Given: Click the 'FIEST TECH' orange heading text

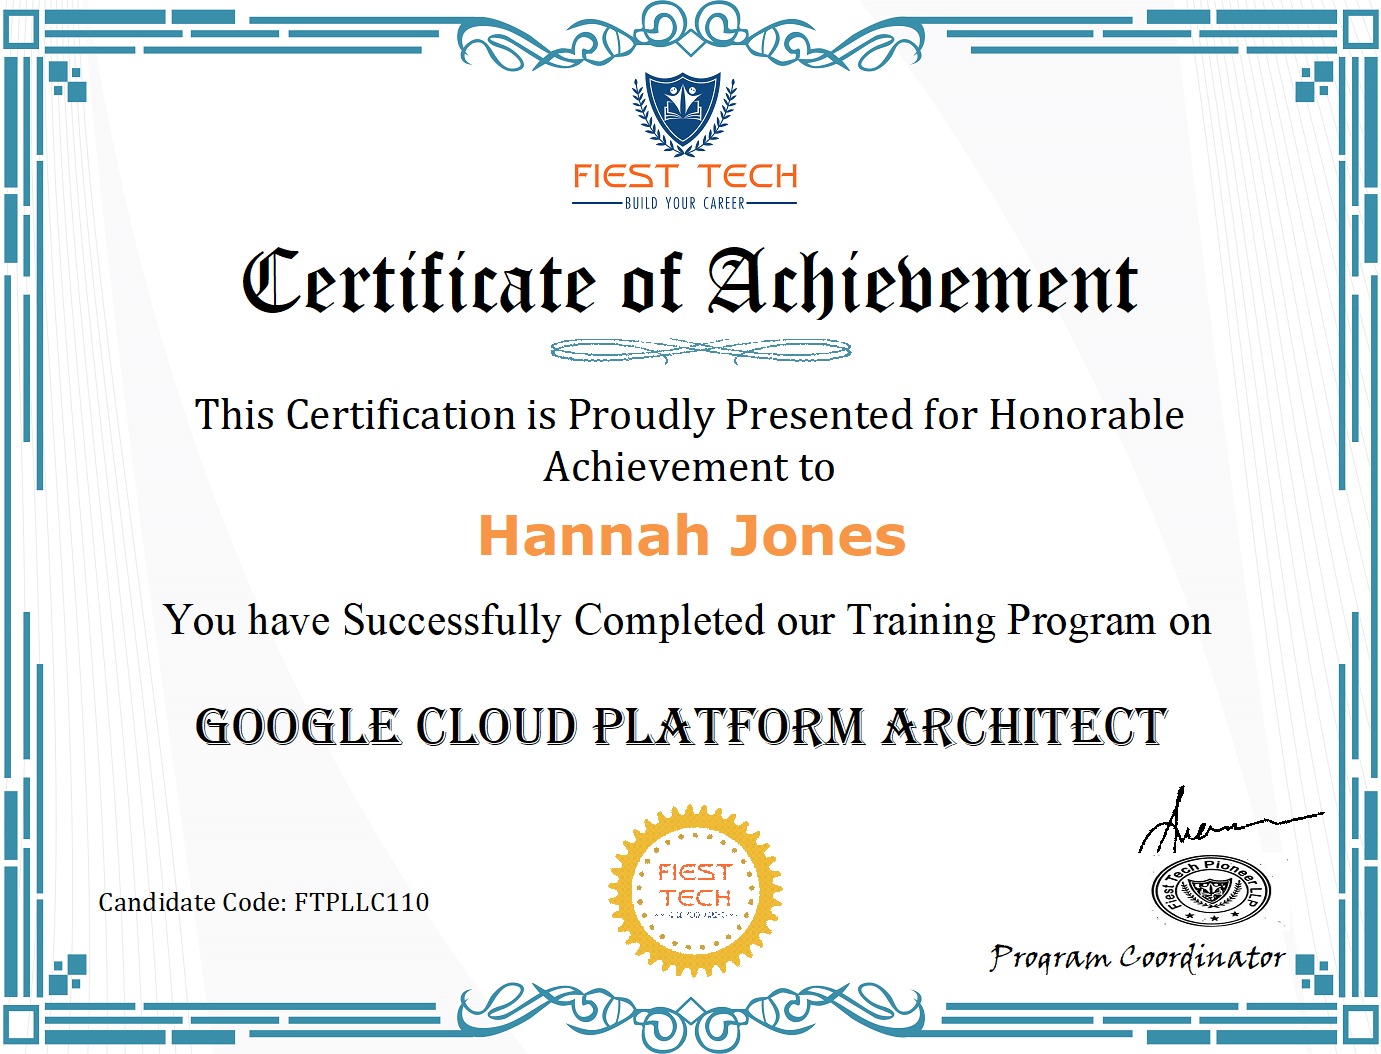Looking at the screenshot, I should tap(685, 177).
